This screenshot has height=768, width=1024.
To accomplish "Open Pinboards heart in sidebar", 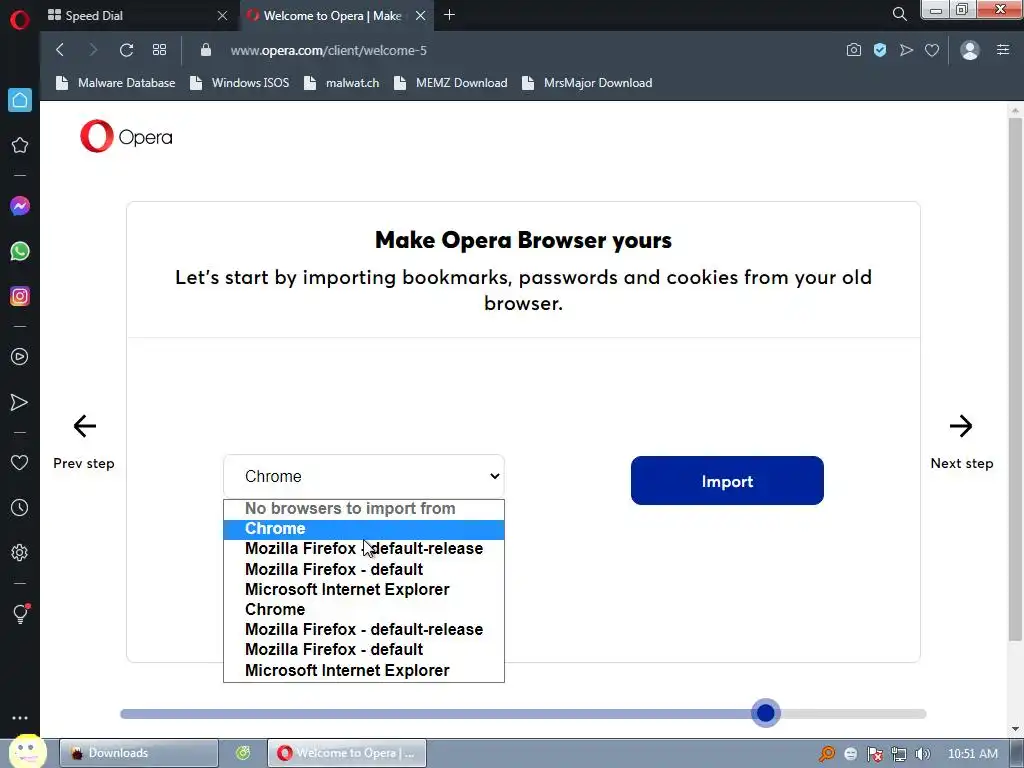I will click(20, 462).
